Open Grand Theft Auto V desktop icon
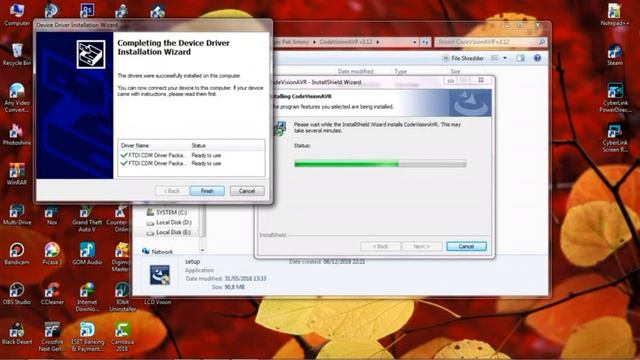Viewport: 640px width, 360px height. tap(87, 217)
